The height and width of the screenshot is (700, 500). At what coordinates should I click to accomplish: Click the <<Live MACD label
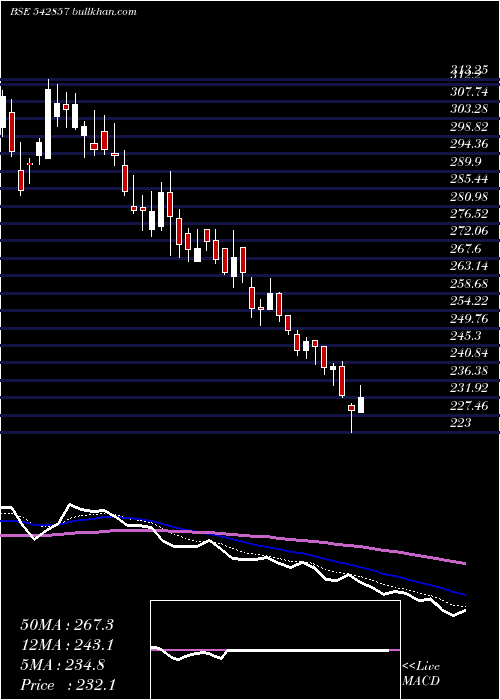click(x=421, y=674)
